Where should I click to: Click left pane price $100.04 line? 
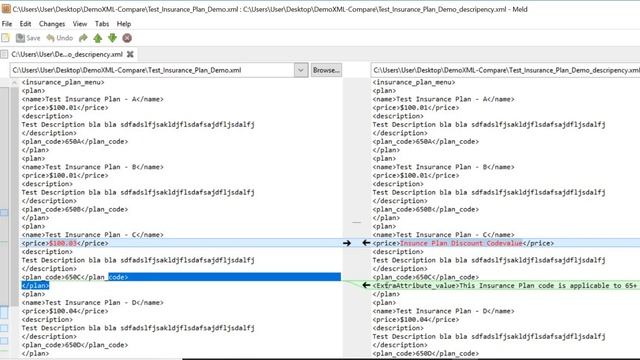pos(65,311)
